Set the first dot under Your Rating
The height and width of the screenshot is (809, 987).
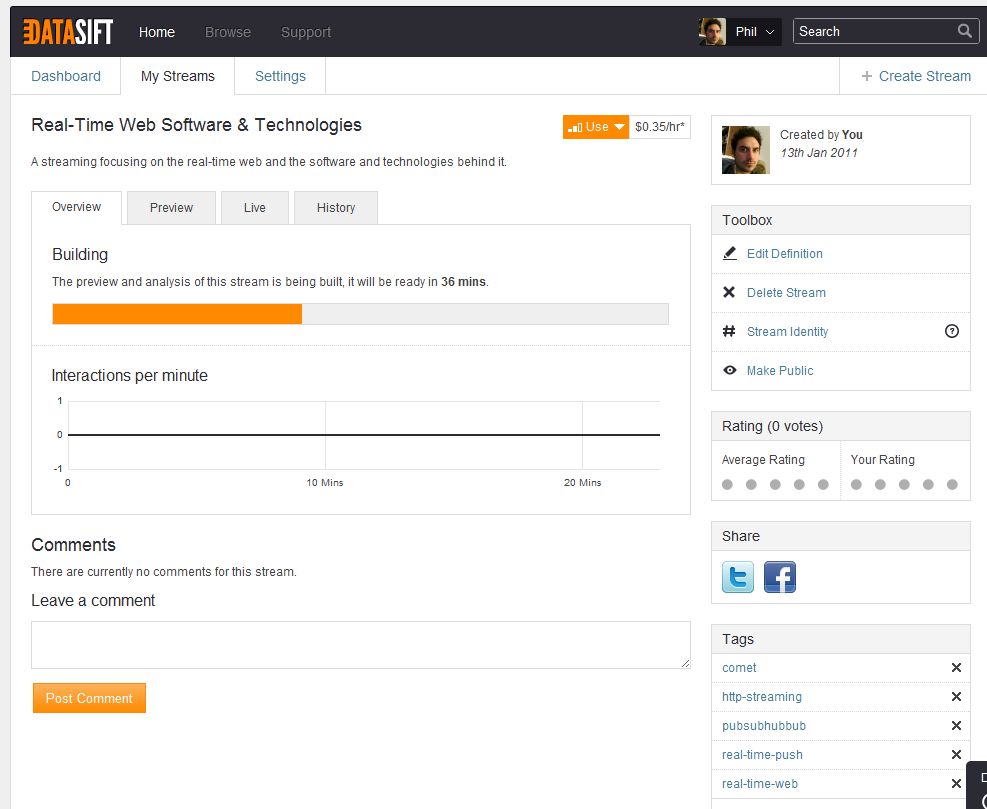point(856,484)
